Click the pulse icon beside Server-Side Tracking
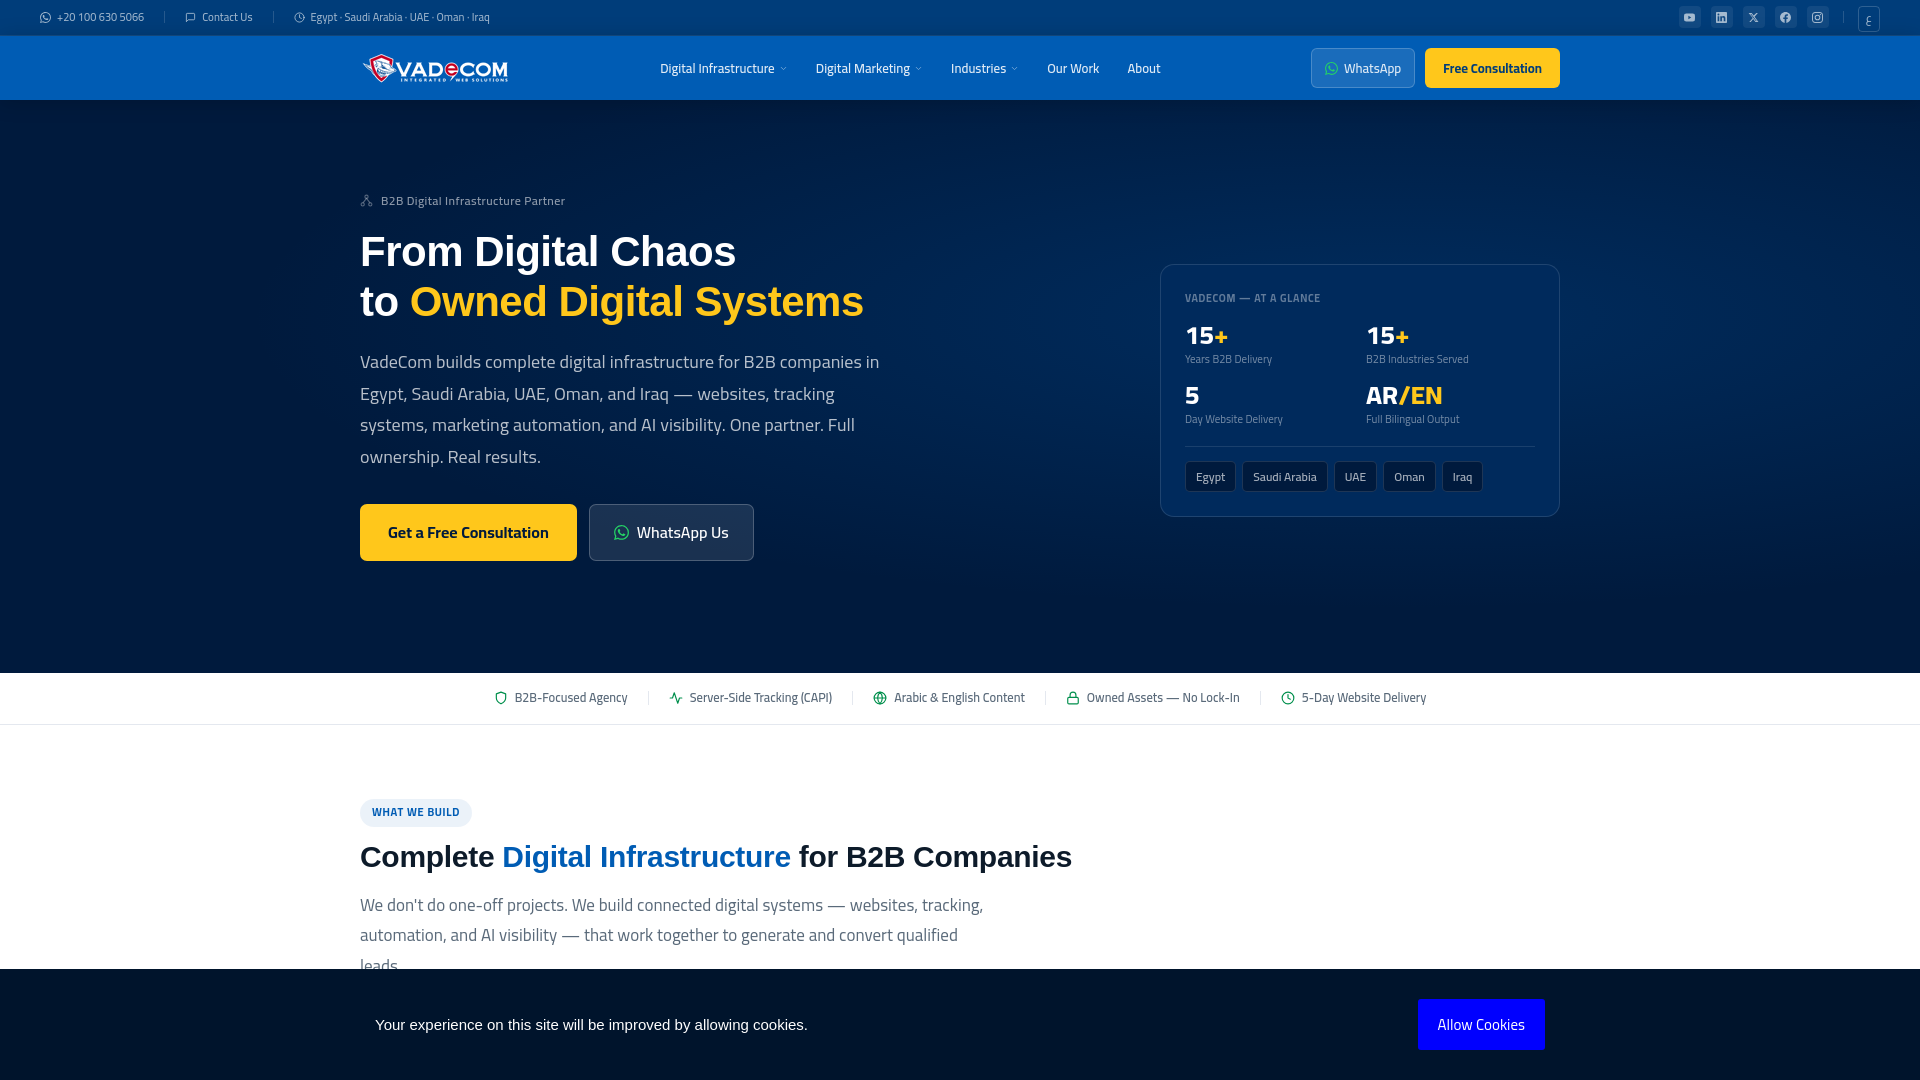Viewport: 1920px width, 1080px height. pyautogui.click(x=676, y=698)
